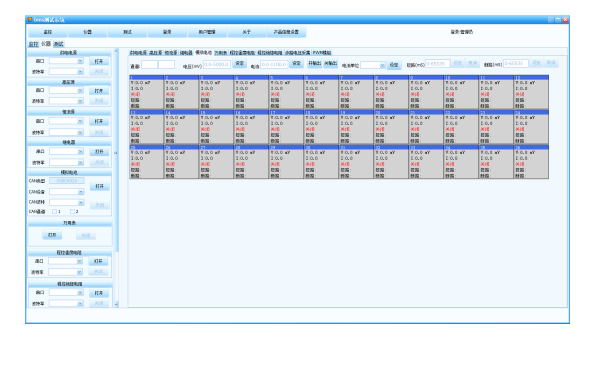Open the 测试 sub-tab below the toolbar

pyautogui.click(x=59, y=44)
